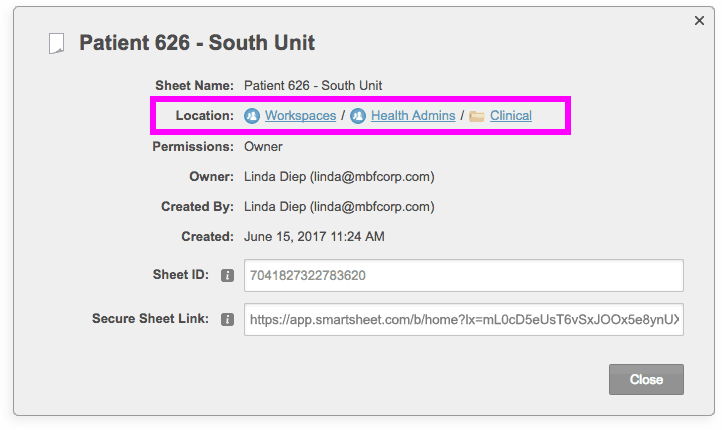Open the Health Admins link

coord(413,116)
